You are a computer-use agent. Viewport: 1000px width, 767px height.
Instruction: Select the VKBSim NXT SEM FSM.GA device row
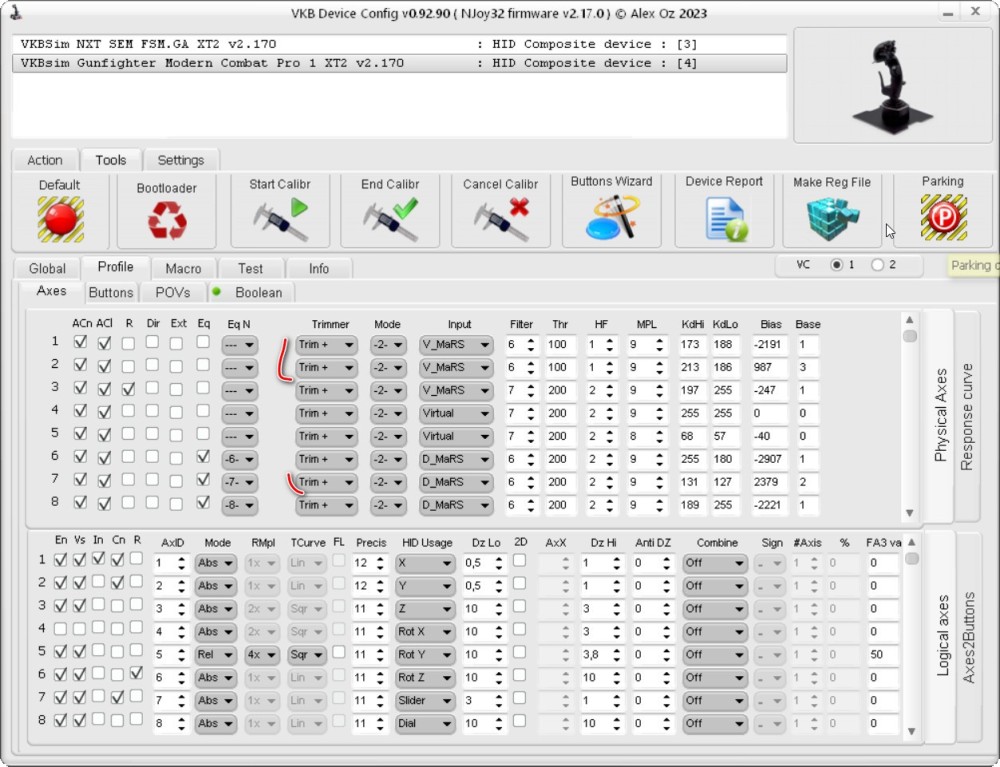pyautogui.click(x=399, y=44)
